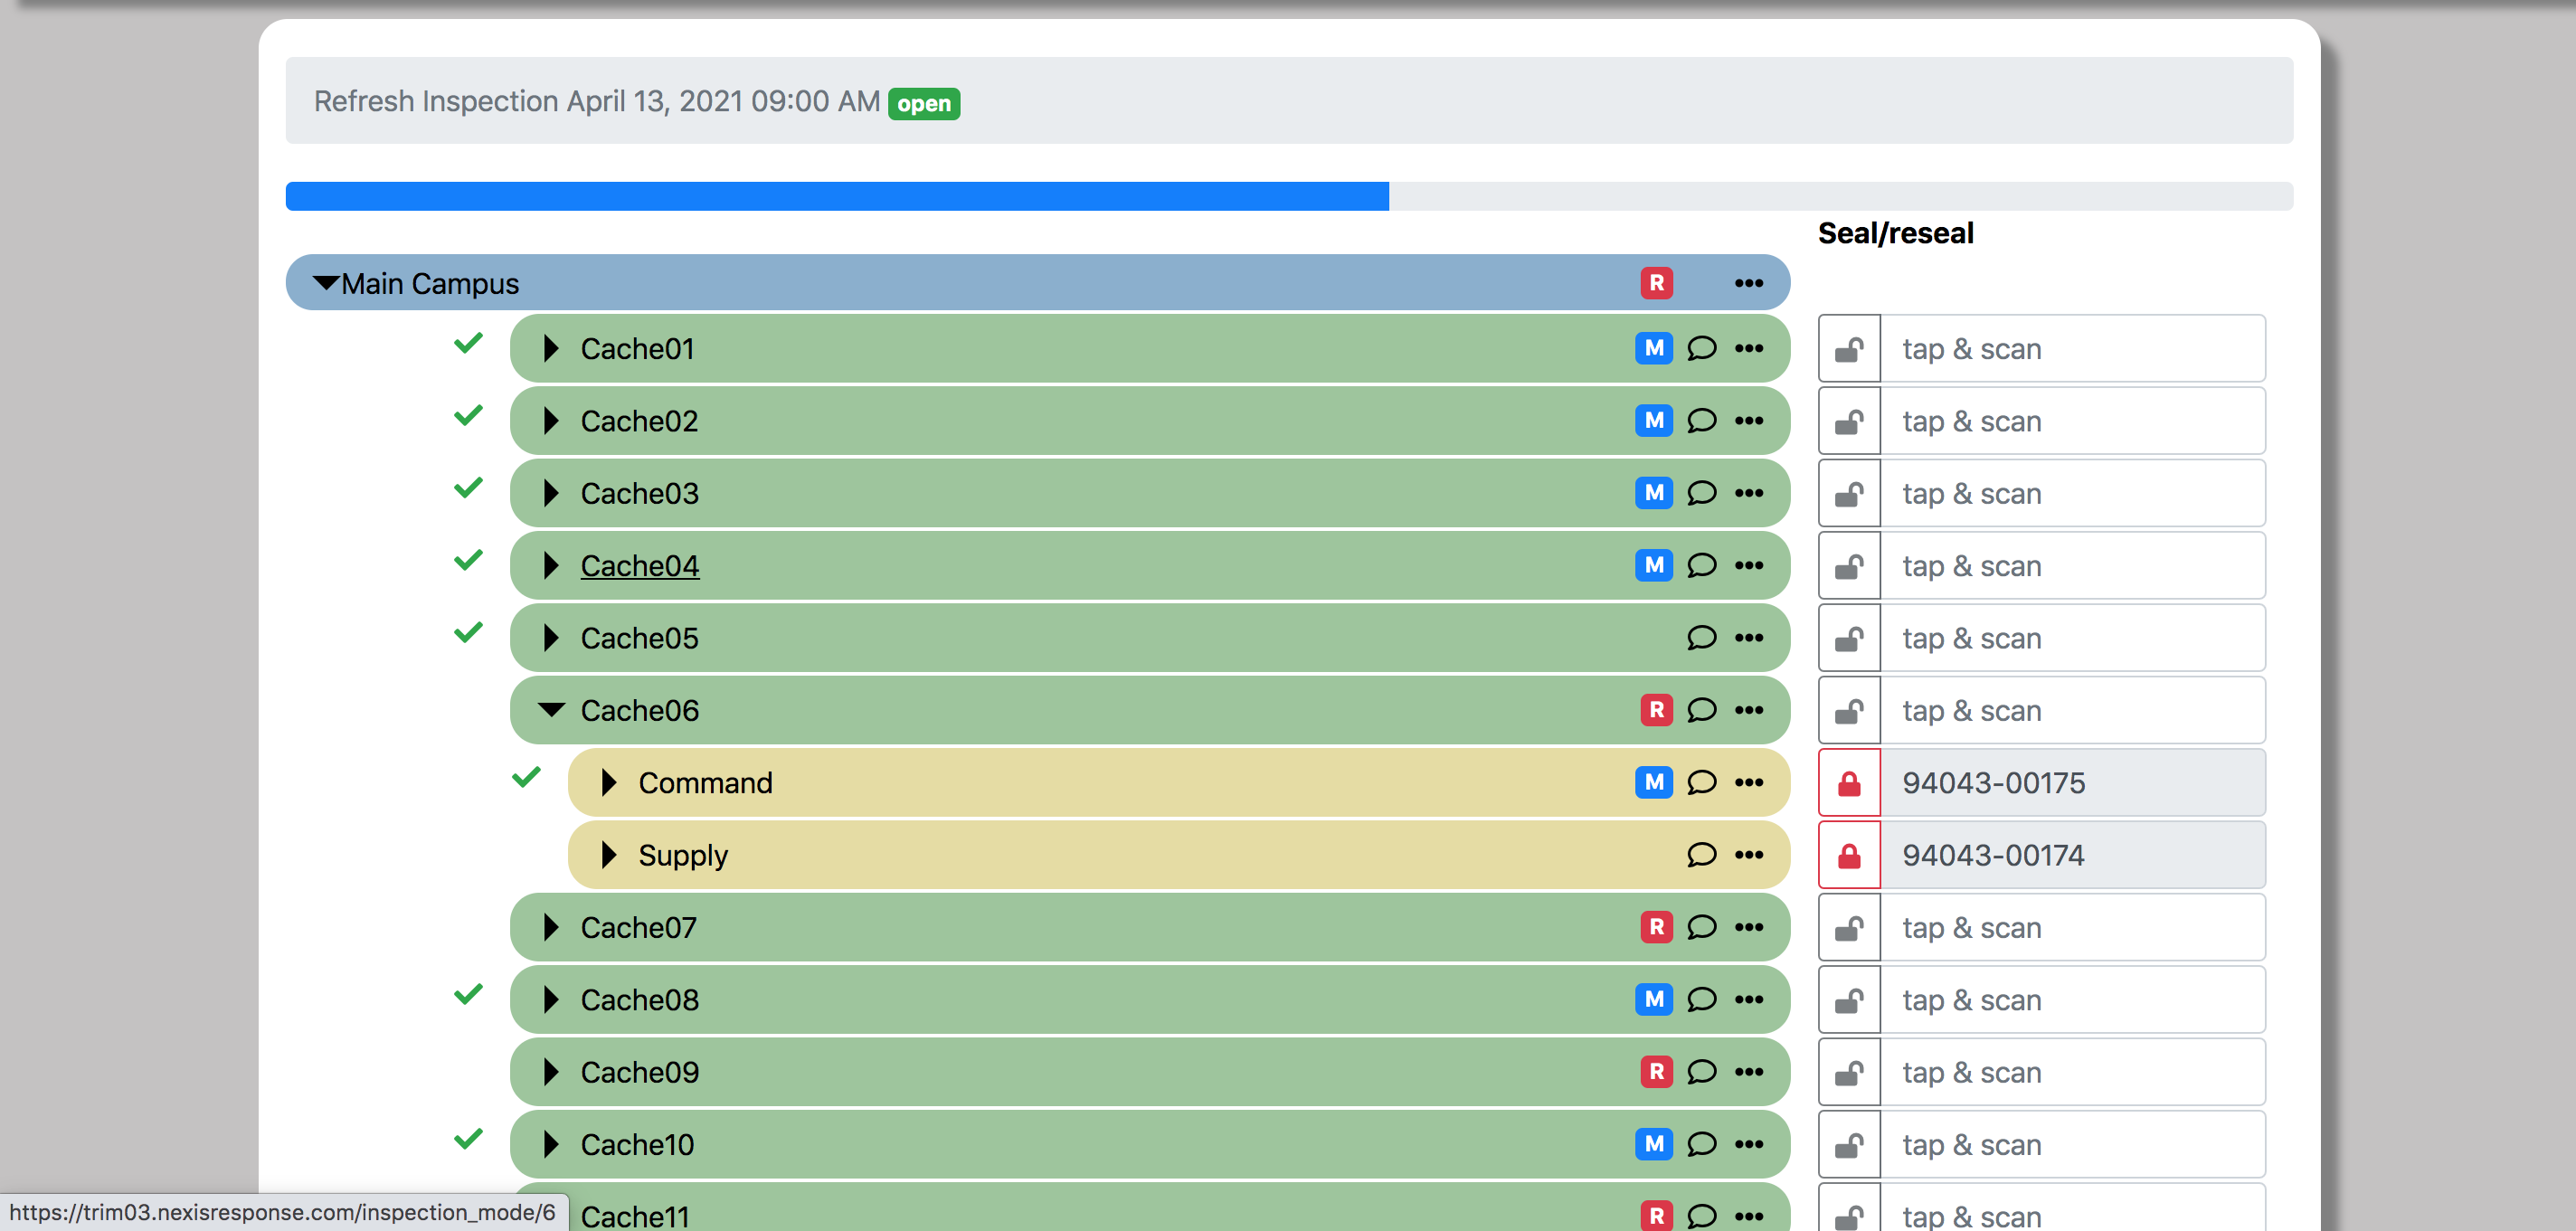2576x1231 pixels.
Task: Expand the Cache10 row
Action: (551, 1144)
